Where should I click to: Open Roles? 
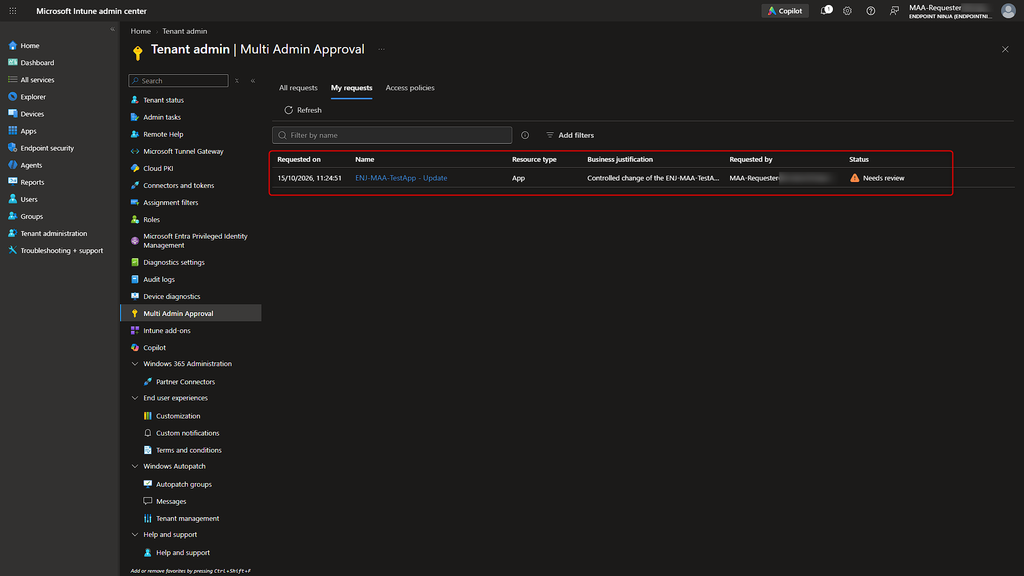click(x=151, y=219)
